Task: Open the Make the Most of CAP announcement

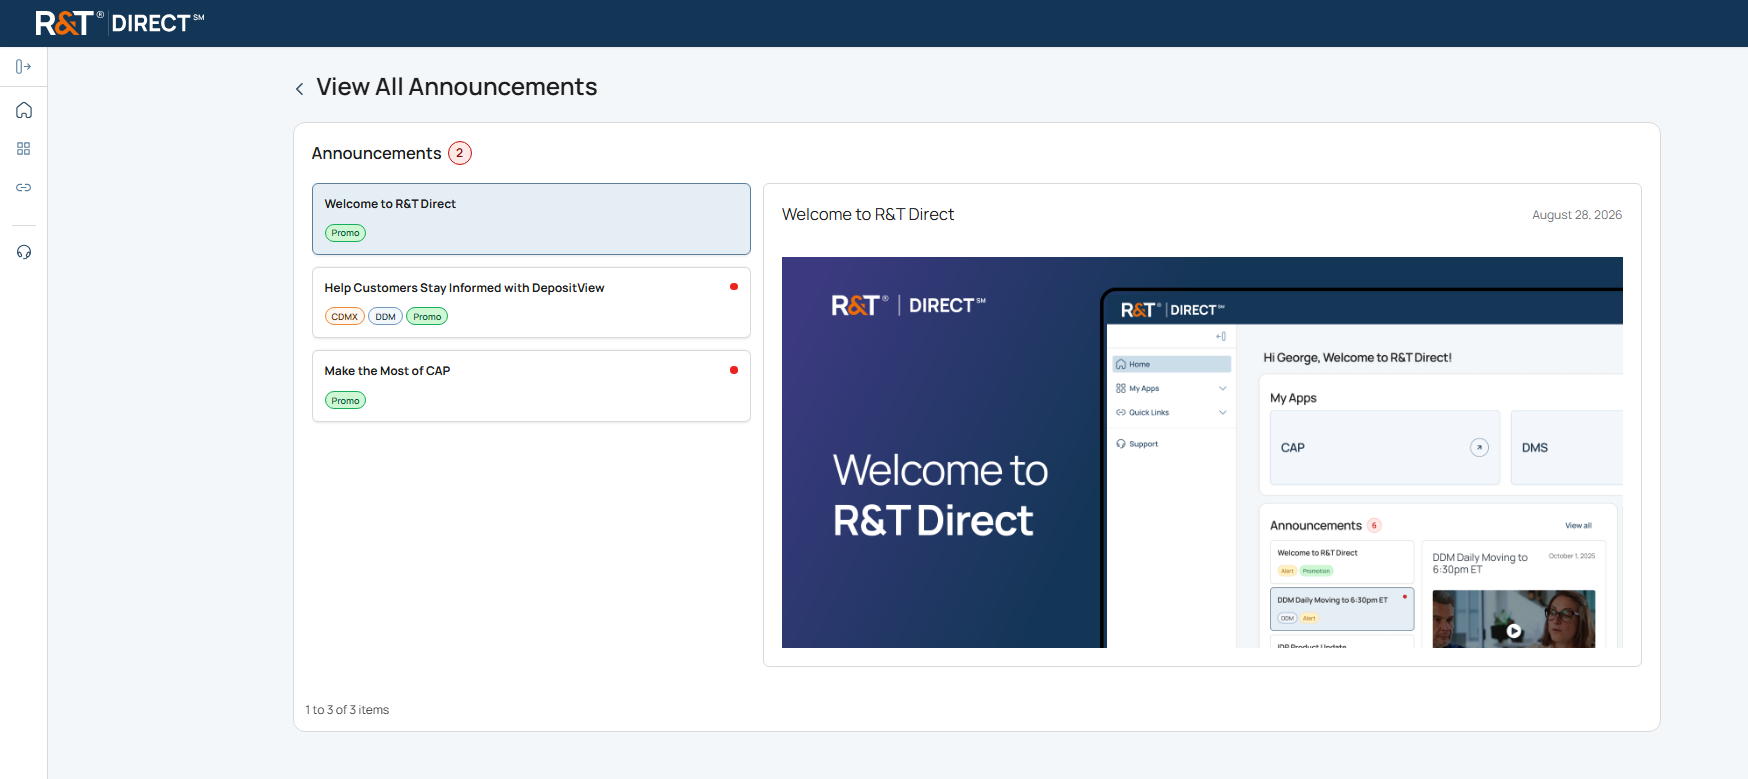Action: click(x=531, y=386)
